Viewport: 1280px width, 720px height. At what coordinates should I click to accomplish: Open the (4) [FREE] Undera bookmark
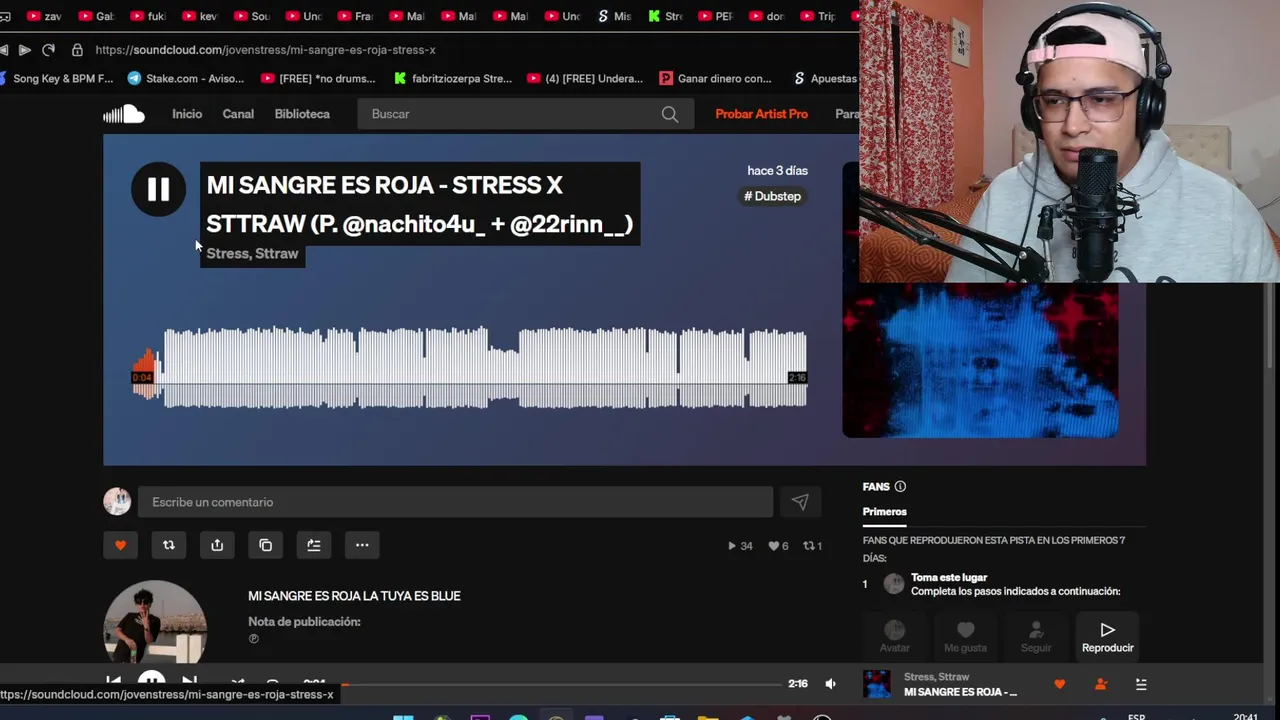tap(585, 78)
